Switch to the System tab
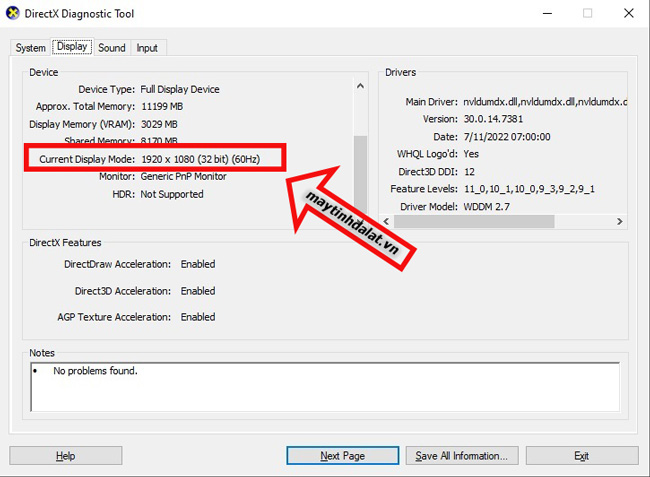 (x=30, y=48)
